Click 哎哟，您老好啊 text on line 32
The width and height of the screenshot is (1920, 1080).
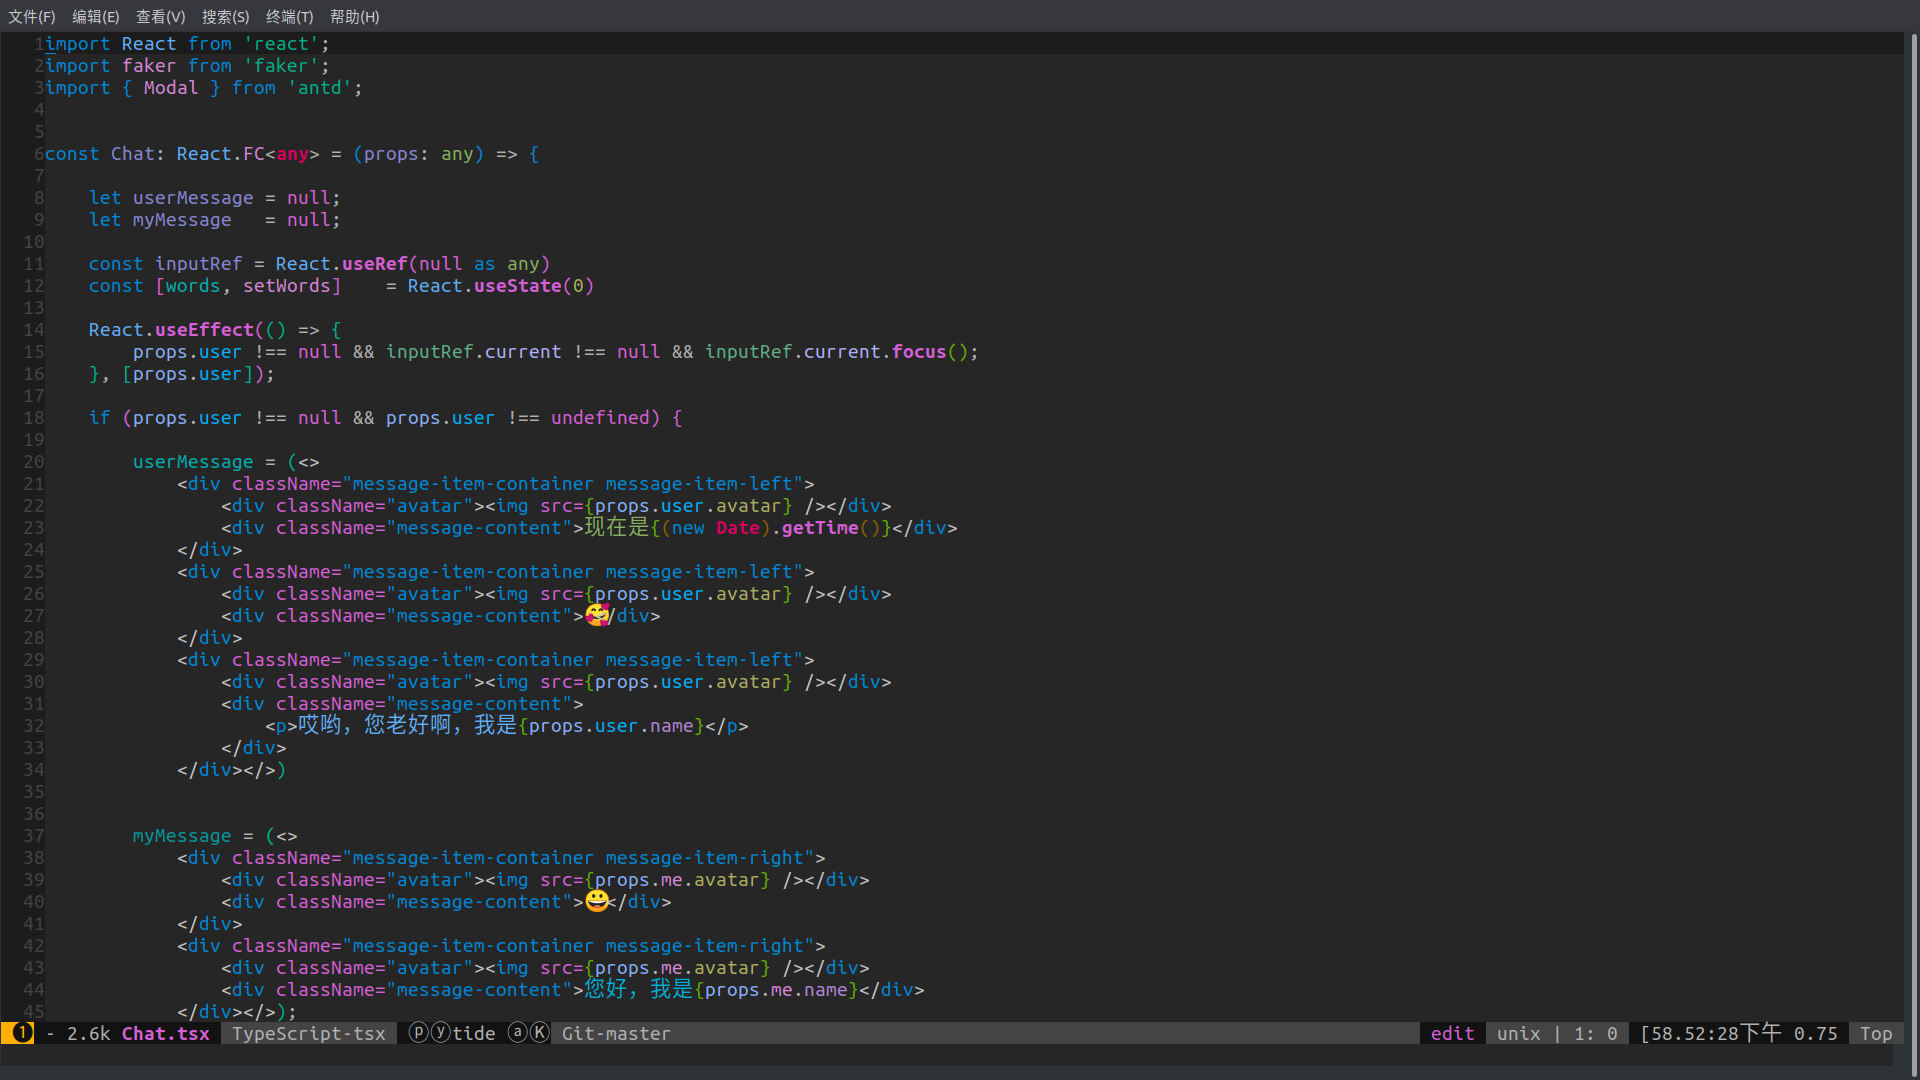(375, 725)
